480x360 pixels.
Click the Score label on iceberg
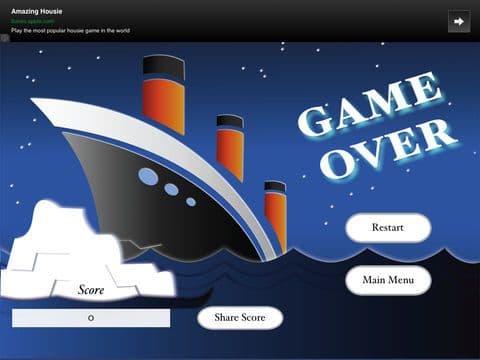91,290
